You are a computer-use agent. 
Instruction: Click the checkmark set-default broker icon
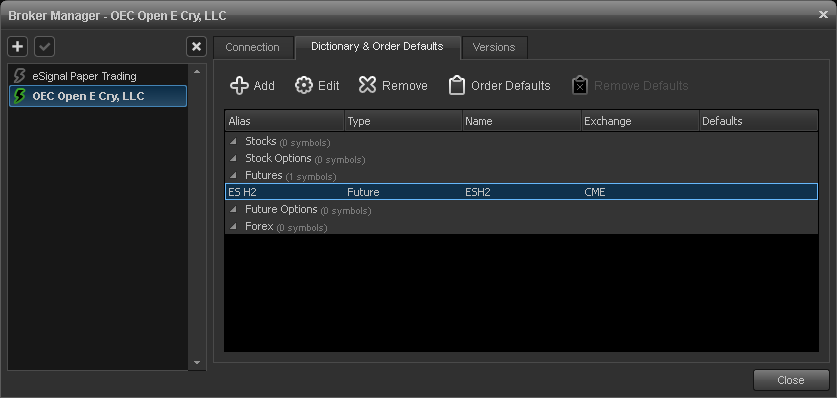[x=45, y=46]
